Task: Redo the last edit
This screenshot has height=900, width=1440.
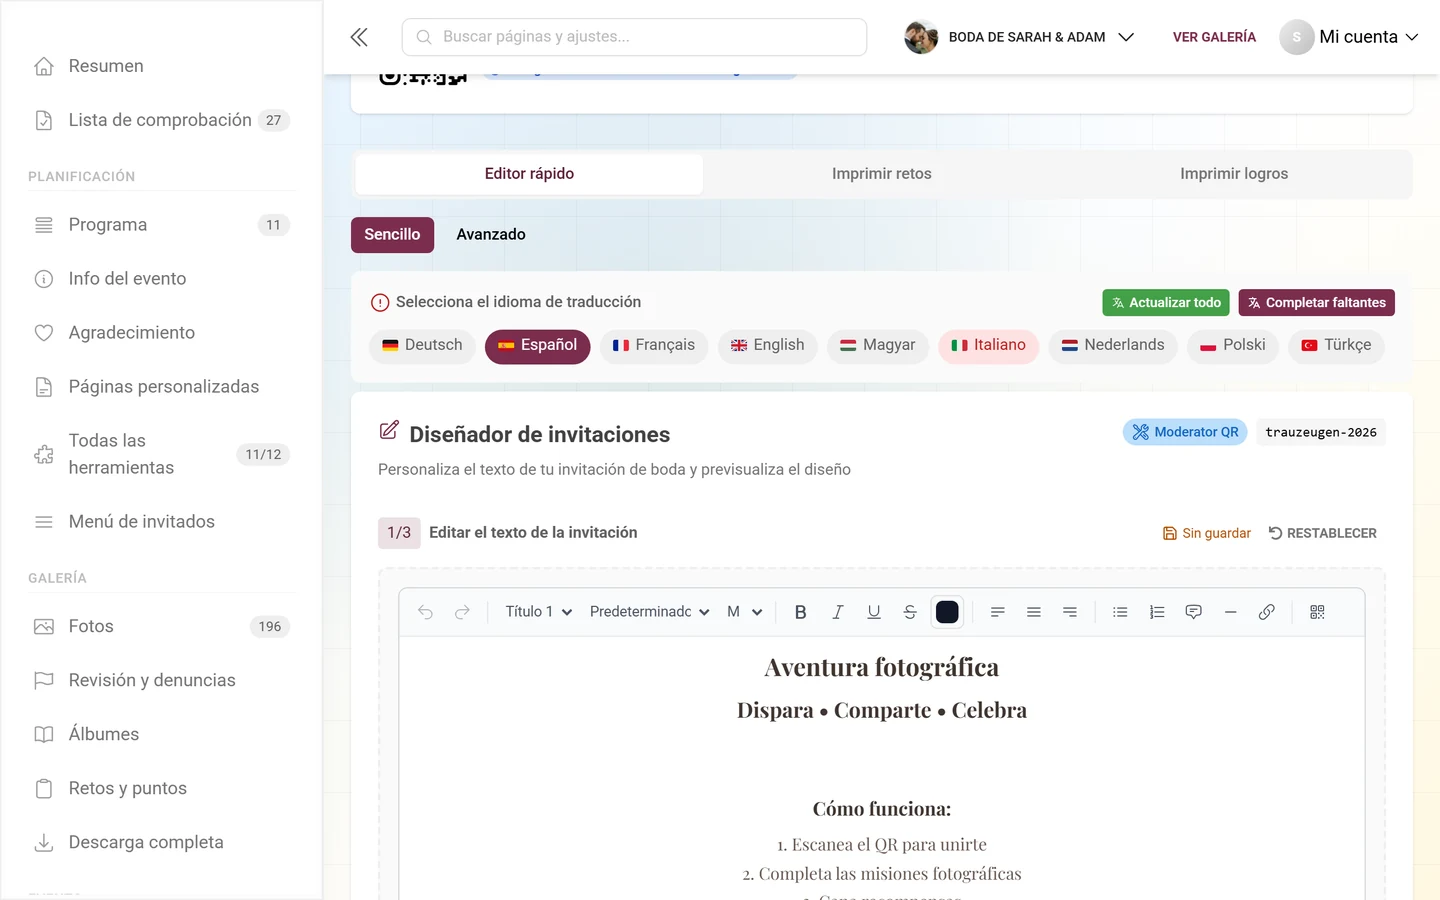Action: pyautogui.click(x=462, y=612)
